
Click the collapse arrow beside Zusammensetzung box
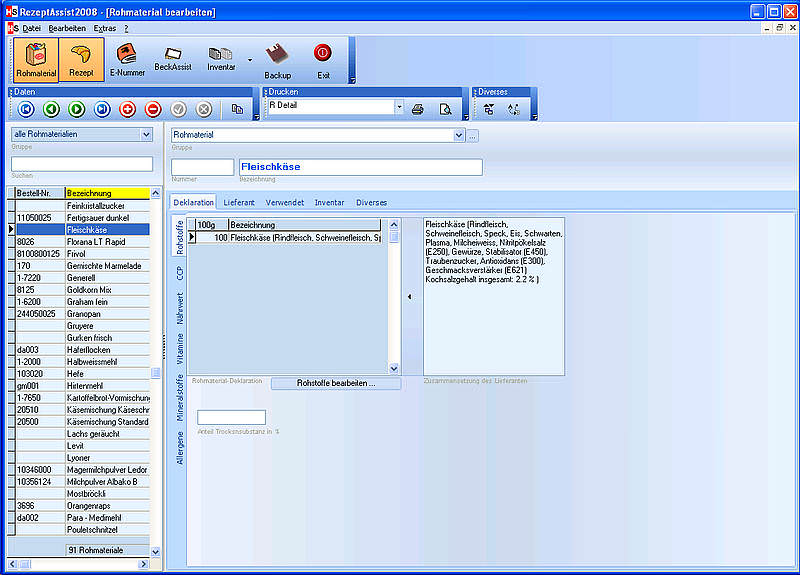(410, 296)
